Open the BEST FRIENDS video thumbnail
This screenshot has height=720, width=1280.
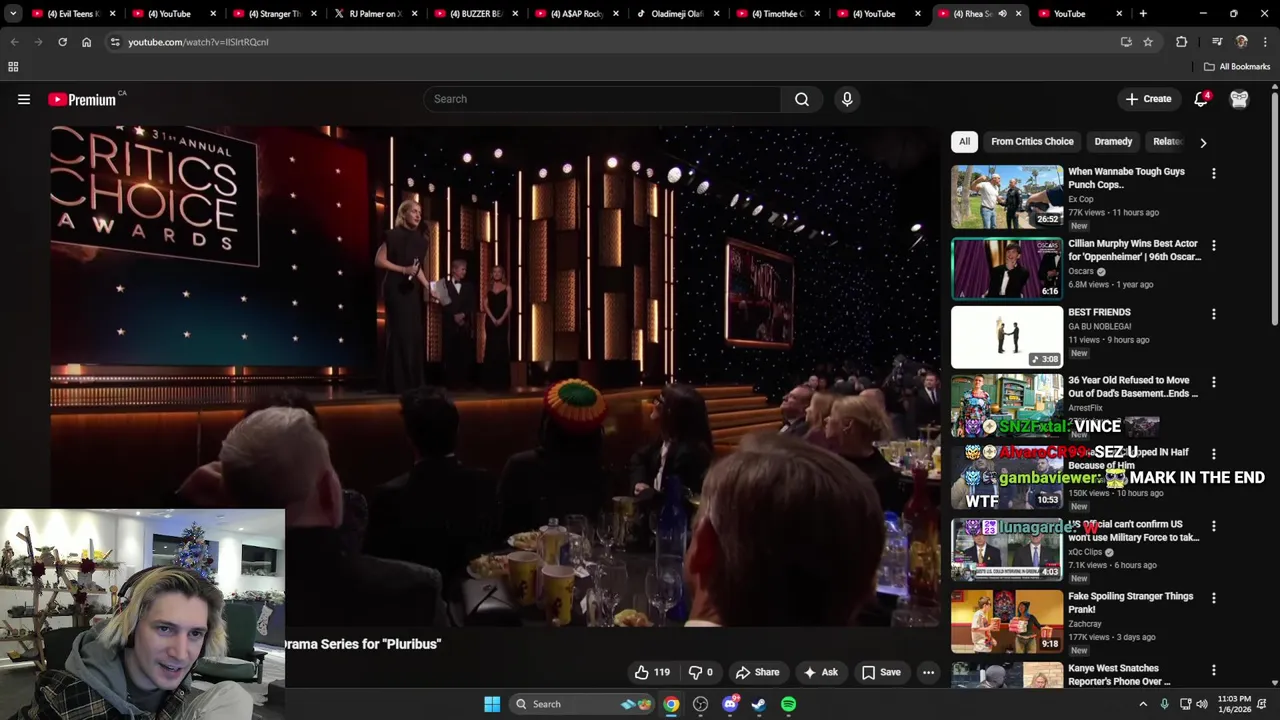(1007, 338)
